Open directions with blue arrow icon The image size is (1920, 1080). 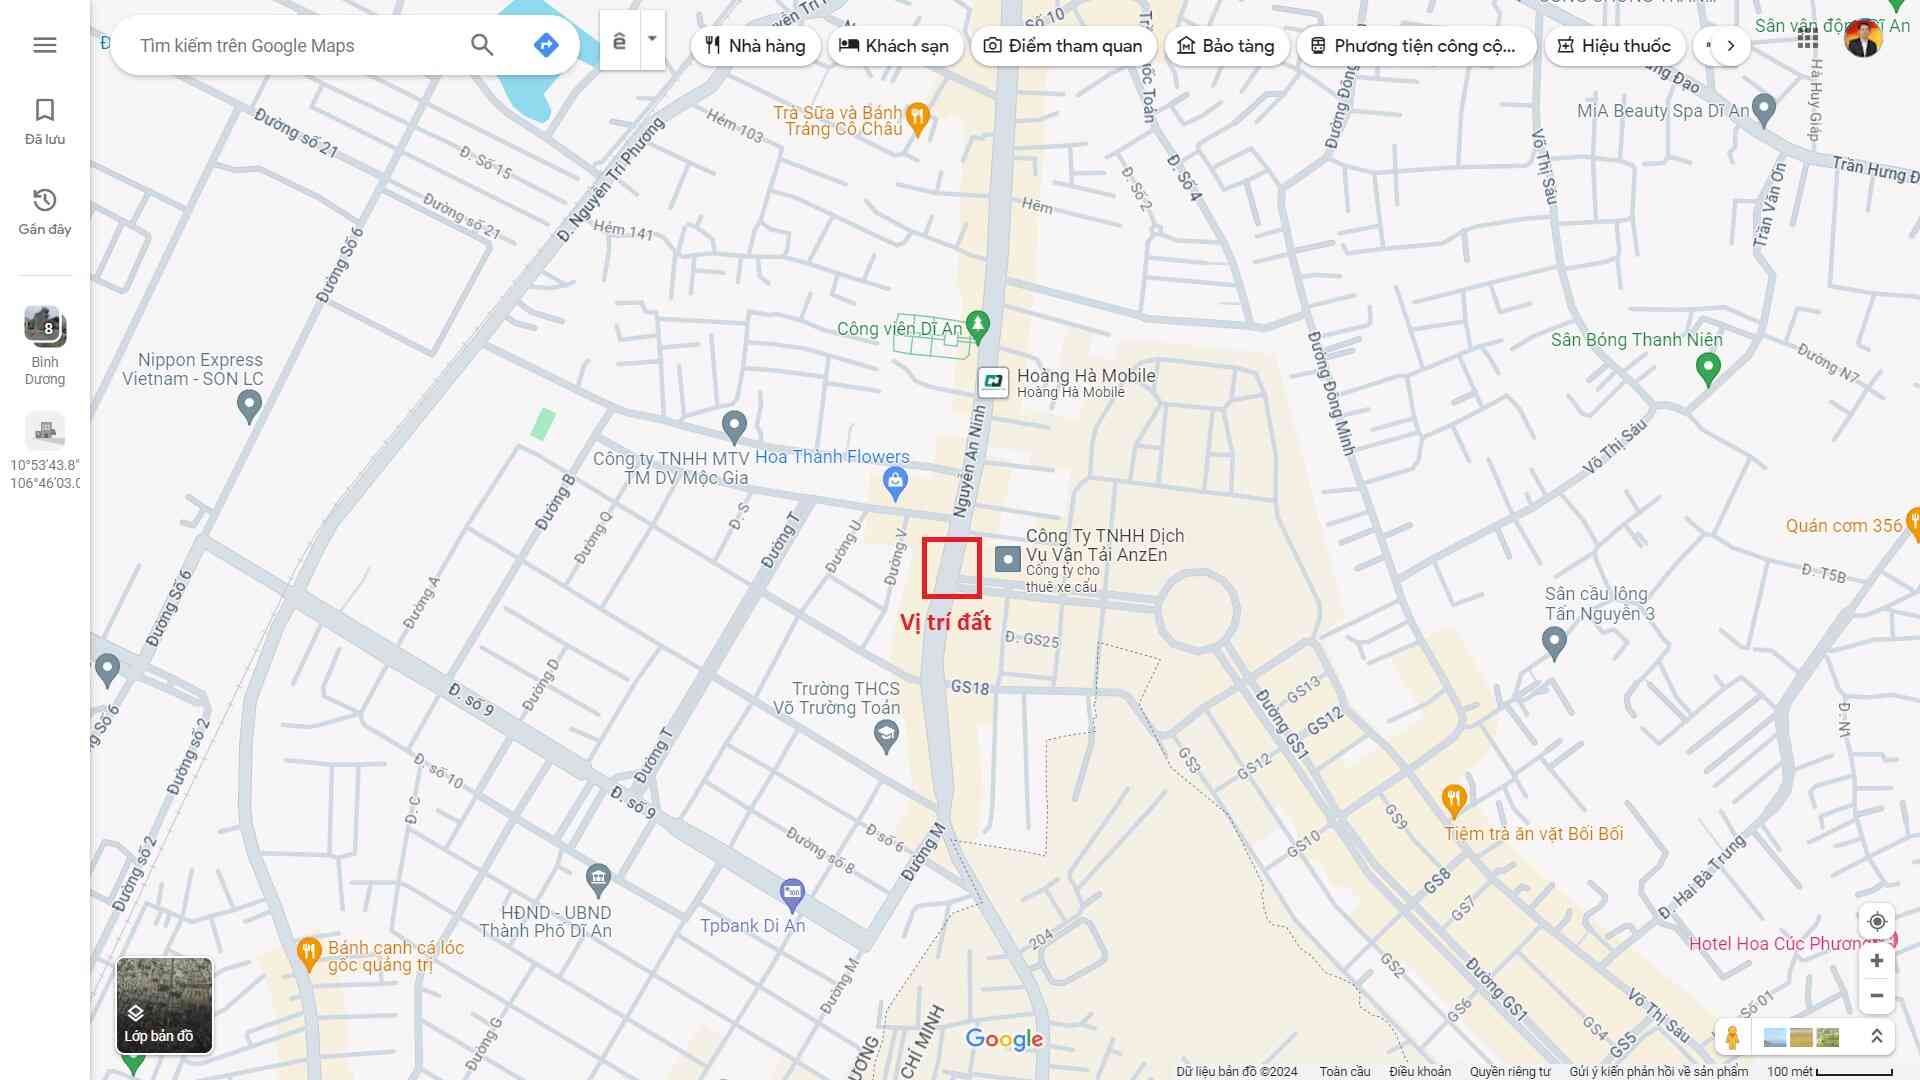click(x=546, y=45)
